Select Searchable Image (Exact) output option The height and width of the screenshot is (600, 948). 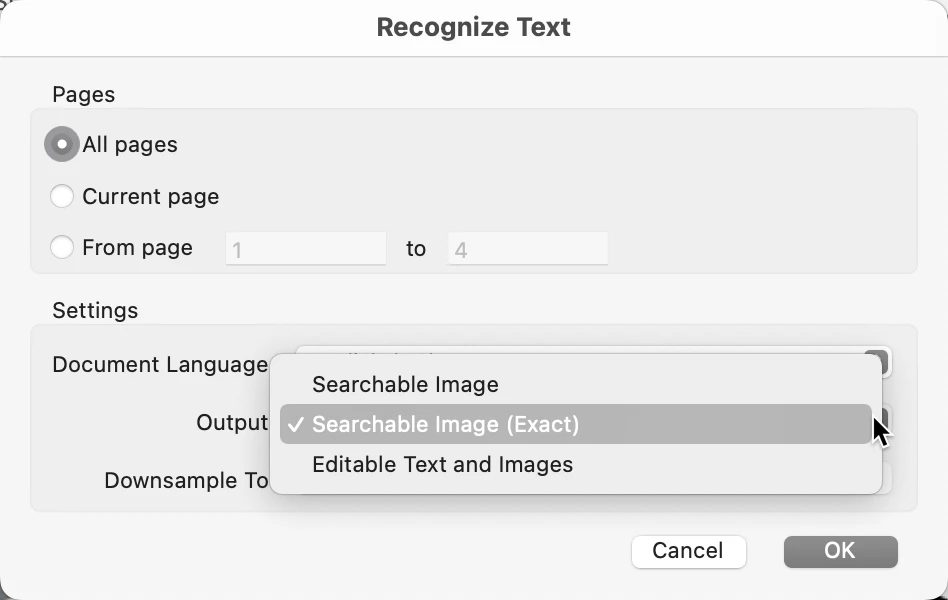click(x=445, y=425)
